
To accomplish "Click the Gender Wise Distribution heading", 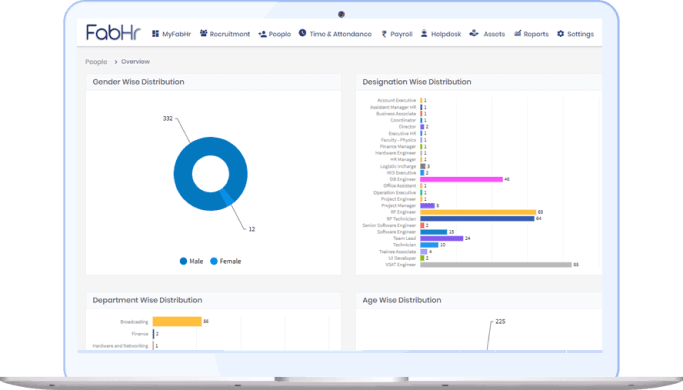I will 139,82.
